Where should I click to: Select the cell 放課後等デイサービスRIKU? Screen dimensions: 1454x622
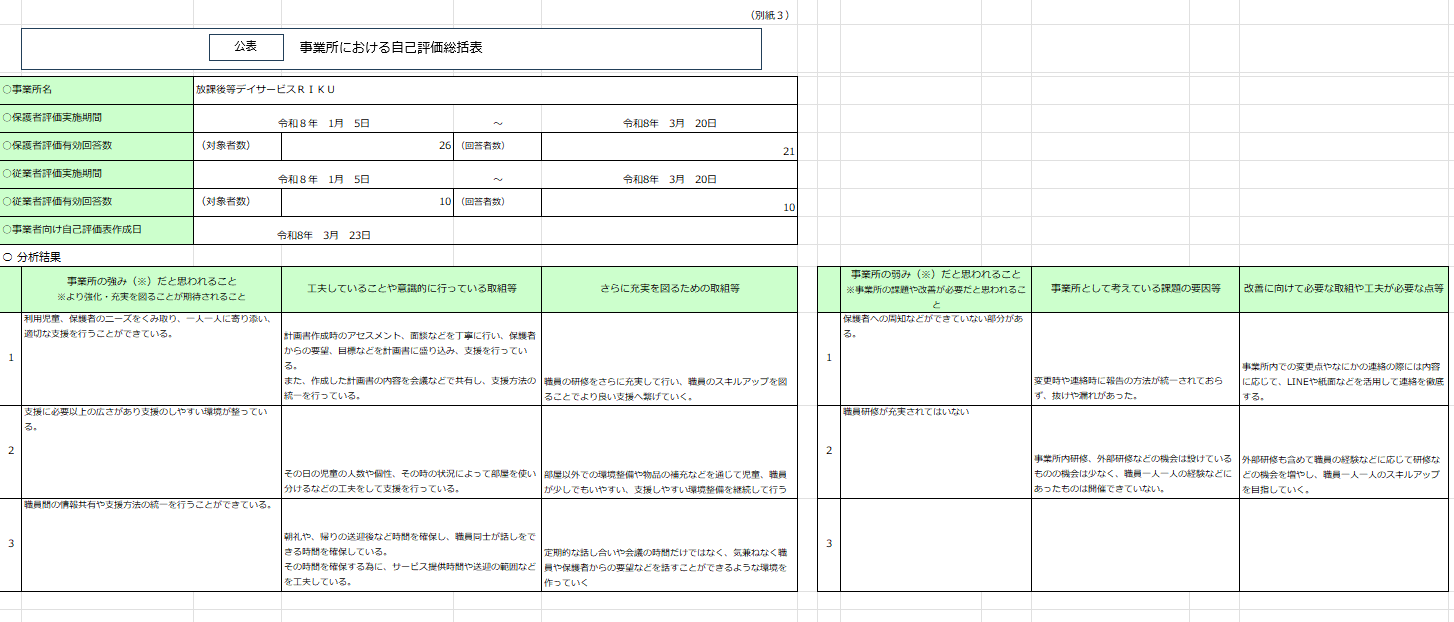(495, 90)
